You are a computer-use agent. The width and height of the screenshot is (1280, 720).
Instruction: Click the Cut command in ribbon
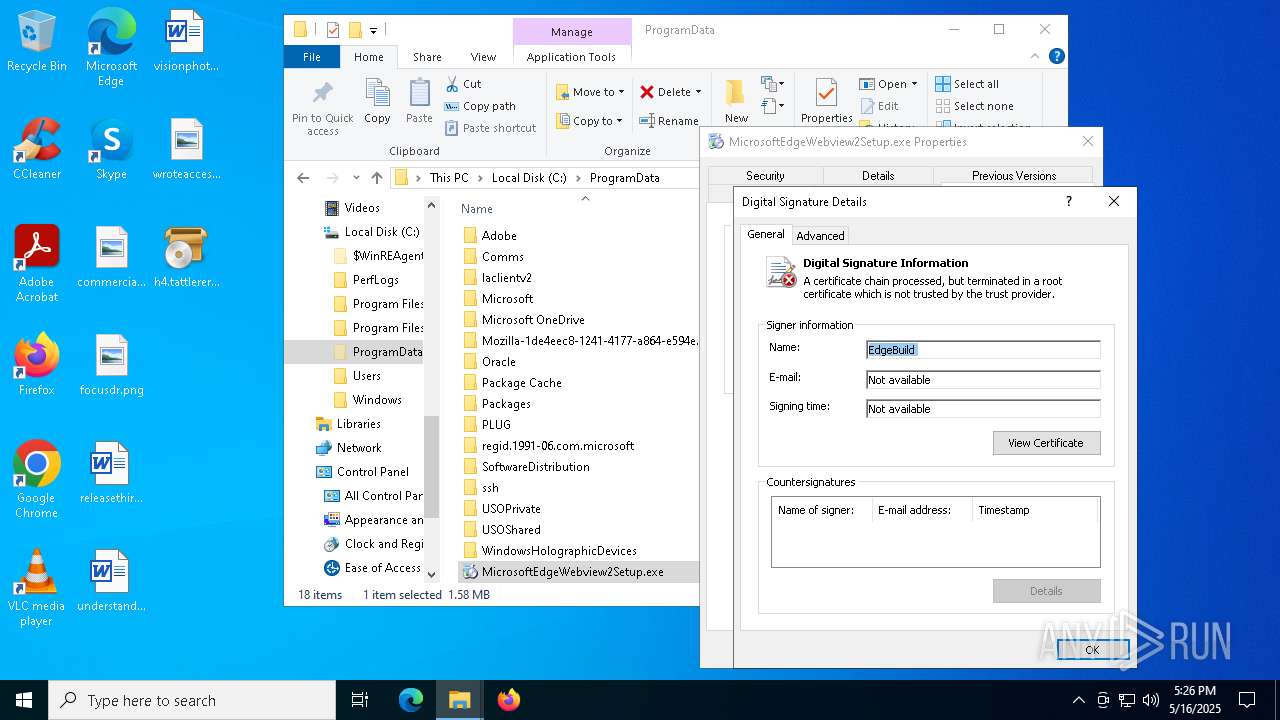(463, 84)
